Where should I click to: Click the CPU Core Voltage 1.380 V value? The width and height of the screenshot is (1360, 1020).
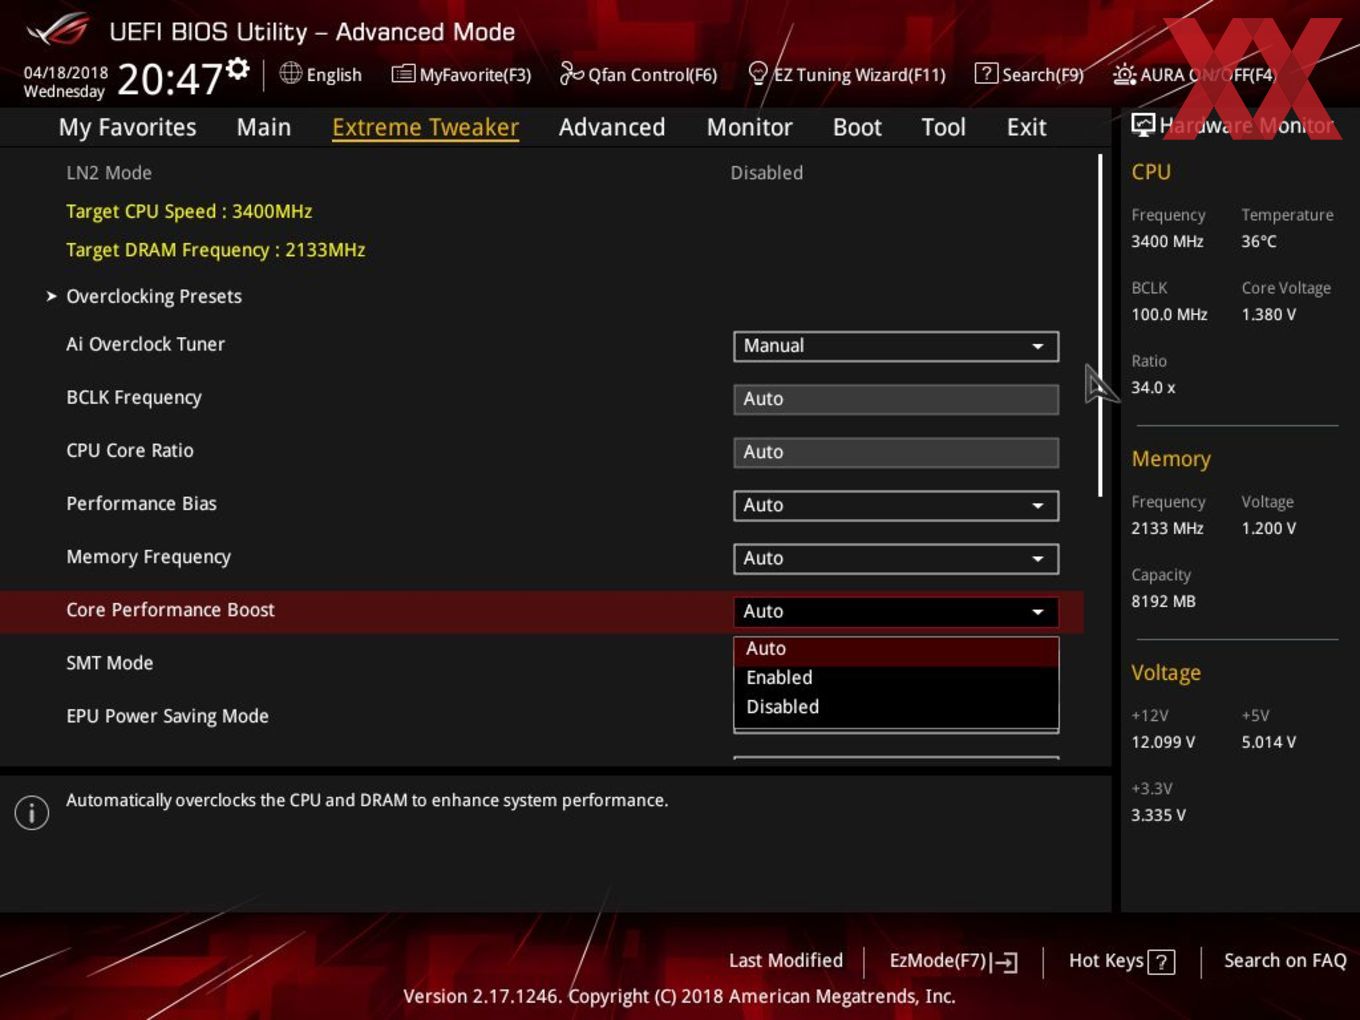(1268, 314)
